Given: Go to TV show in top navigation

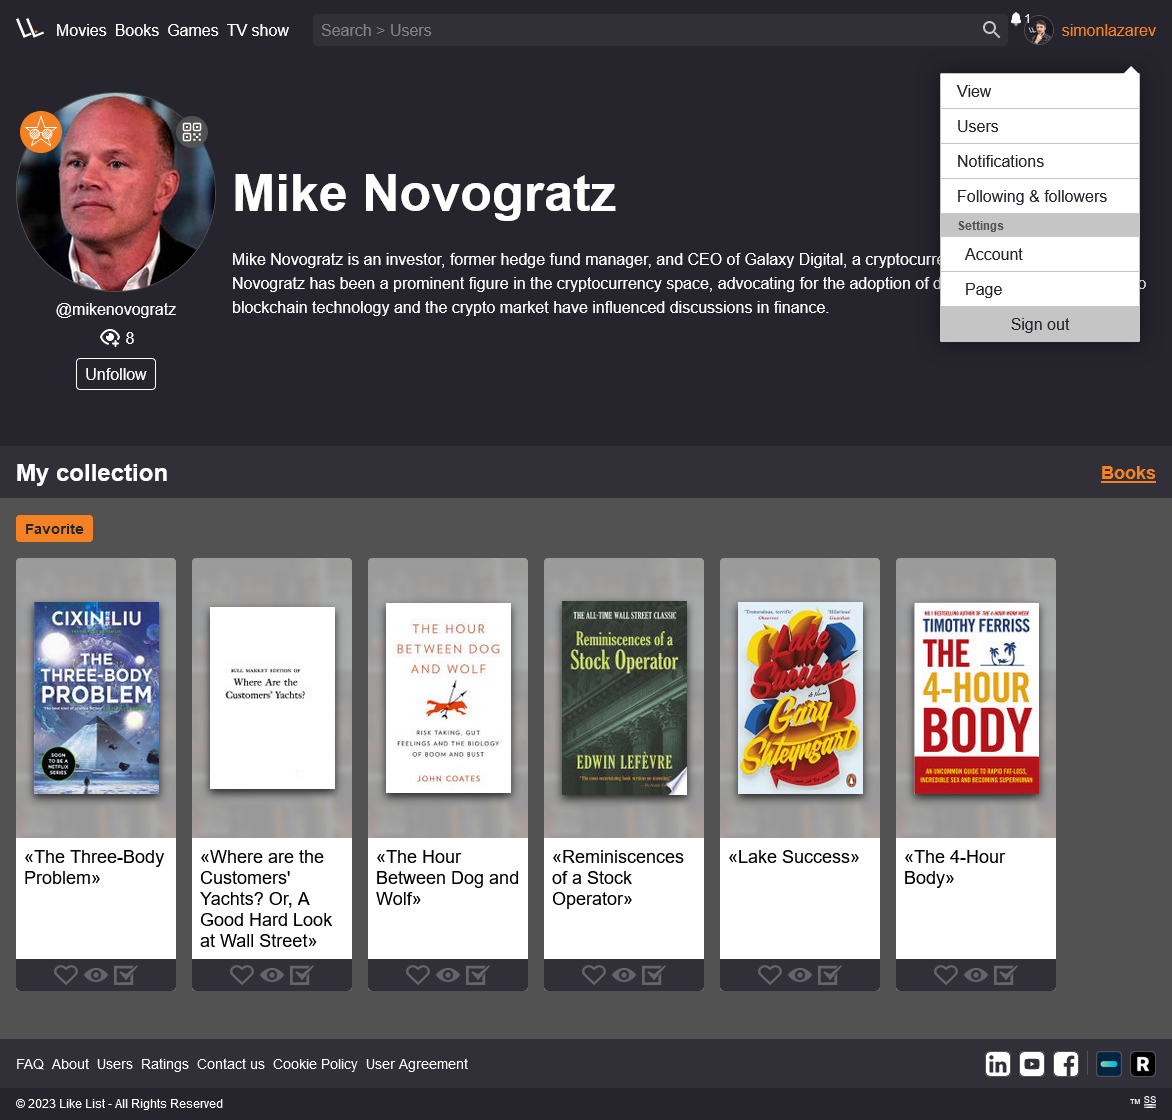Looking at the screenshot, I should pyautogui.click(x=258, y=31).
